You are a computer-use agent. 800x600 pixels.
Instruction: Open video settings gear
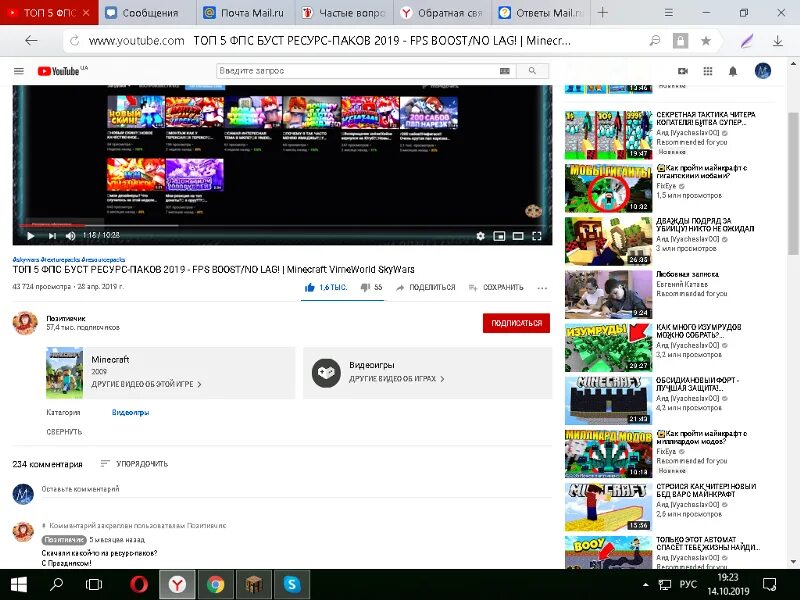[x=480, y=236]
